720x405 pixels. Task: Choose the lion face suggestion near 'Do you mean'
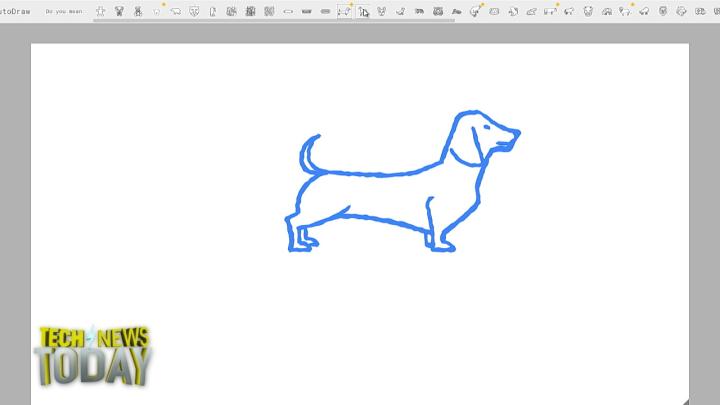[194, 11]
